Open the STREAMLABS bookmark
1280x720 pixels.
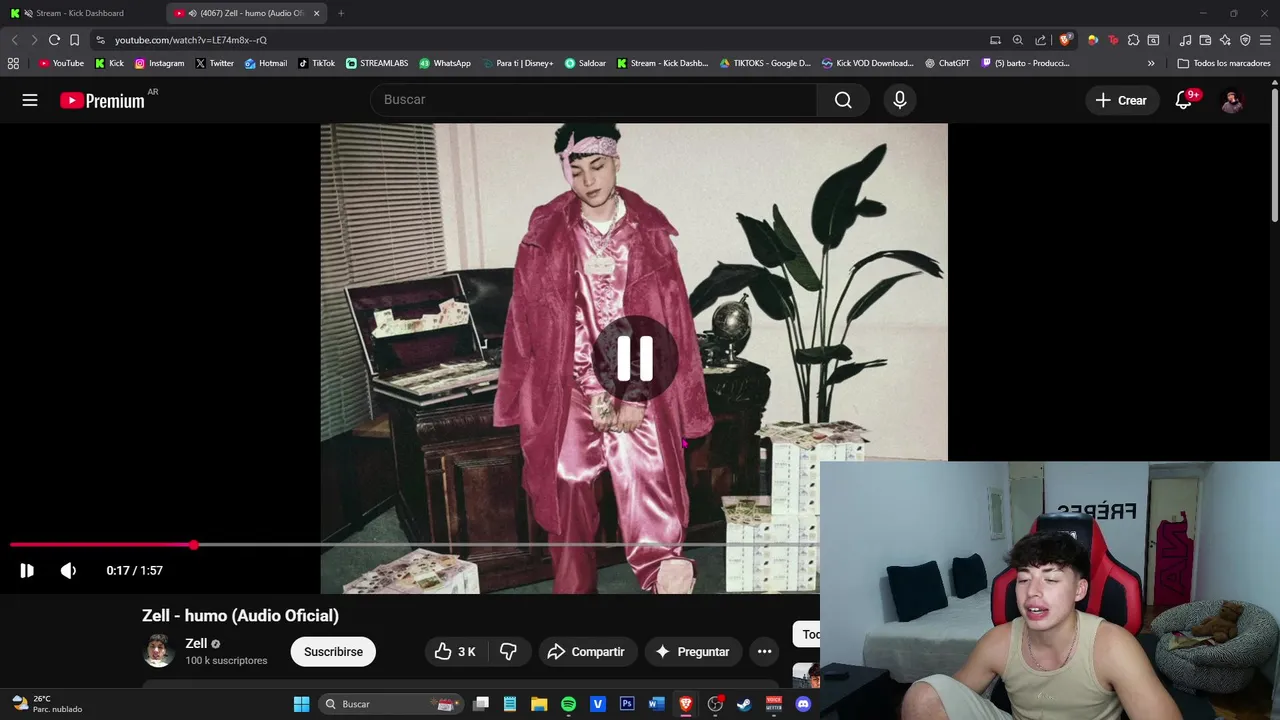coord(377,63)
